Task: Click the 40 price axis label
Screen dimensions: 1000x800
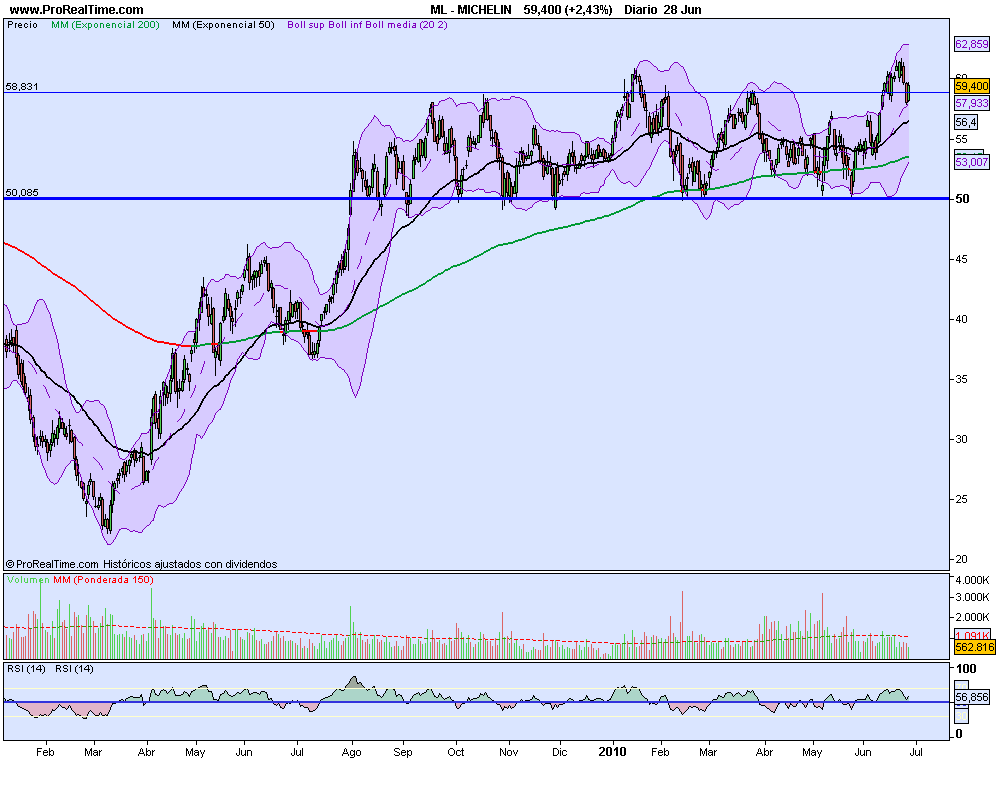Action: click(x=962, y=319)
